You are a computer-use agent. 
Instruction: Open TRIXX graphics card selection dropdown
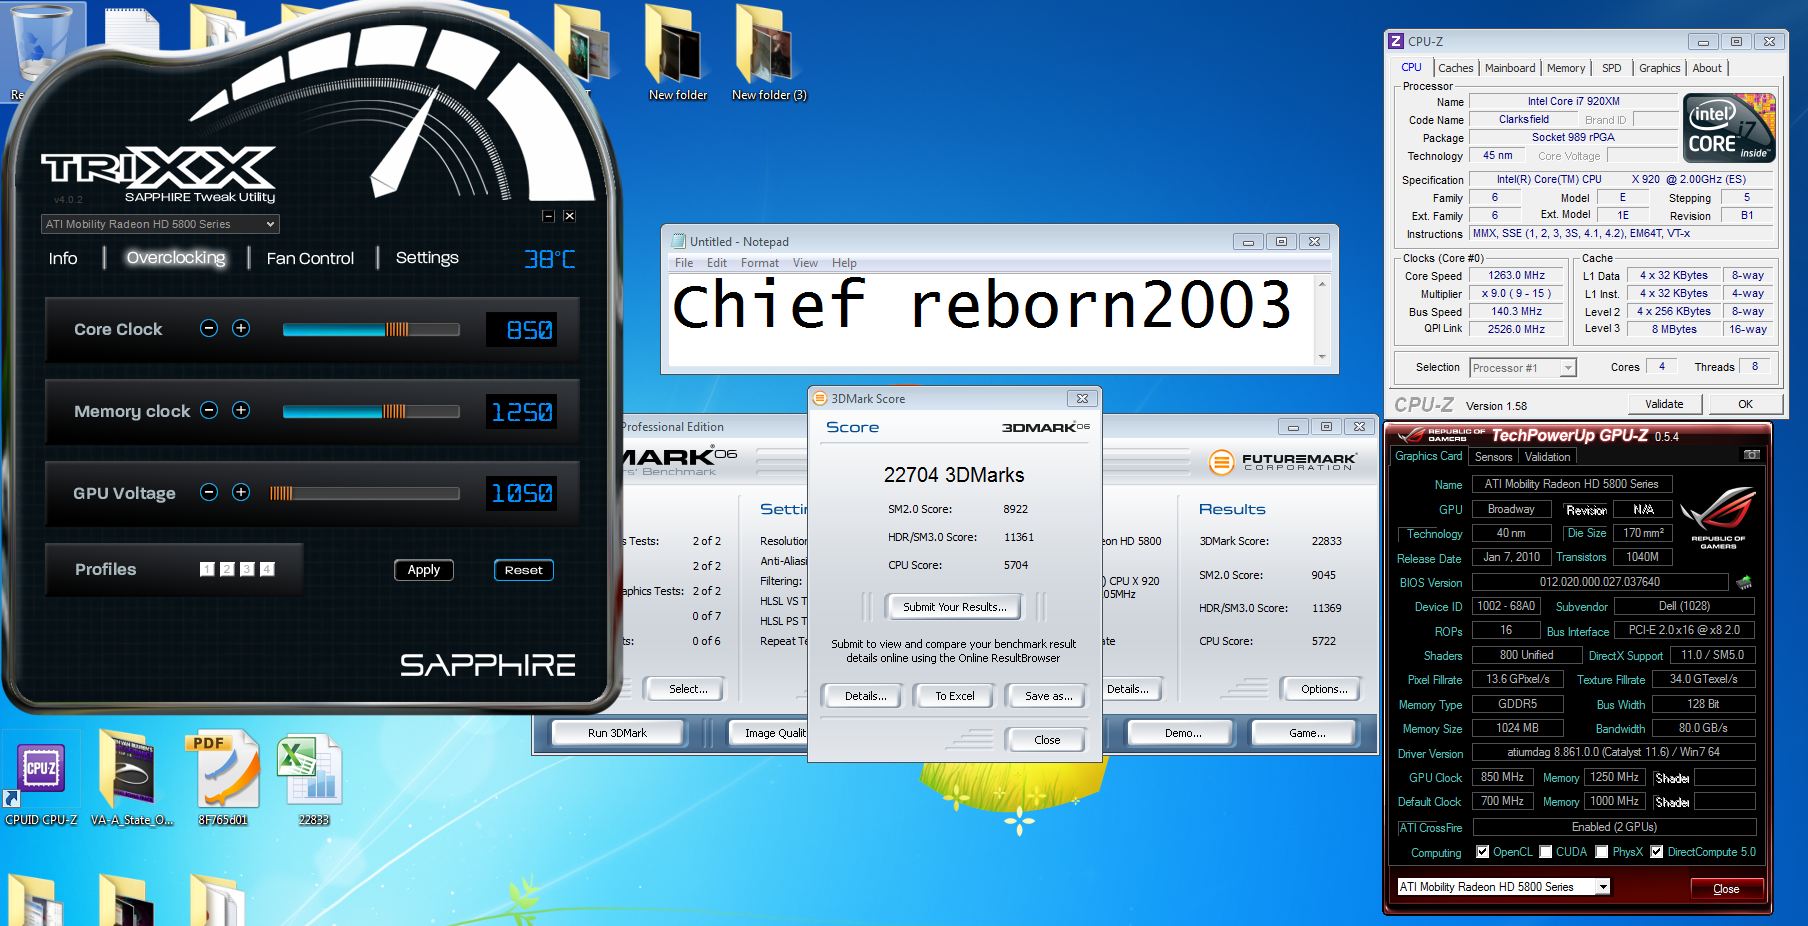(160, 224)
